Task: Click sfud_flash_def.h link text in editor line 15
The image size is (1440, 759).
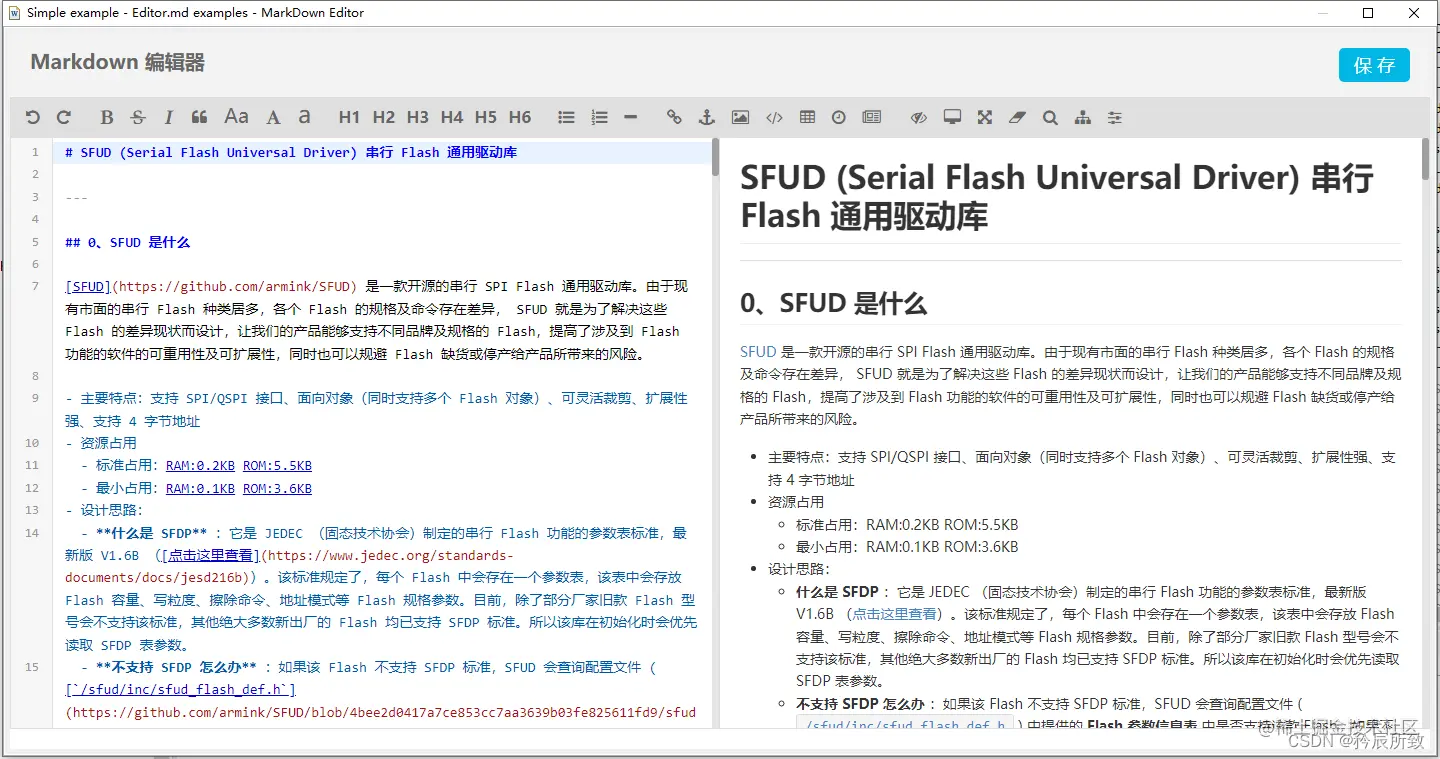Action: click(180, 689)
